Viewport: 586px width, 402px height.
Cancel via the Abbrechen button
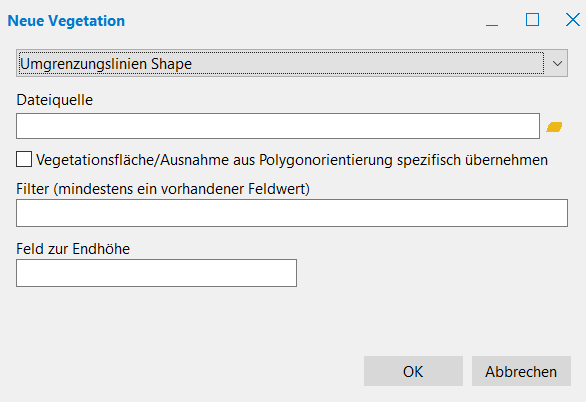pyautogui.click(x=521, y=371)
